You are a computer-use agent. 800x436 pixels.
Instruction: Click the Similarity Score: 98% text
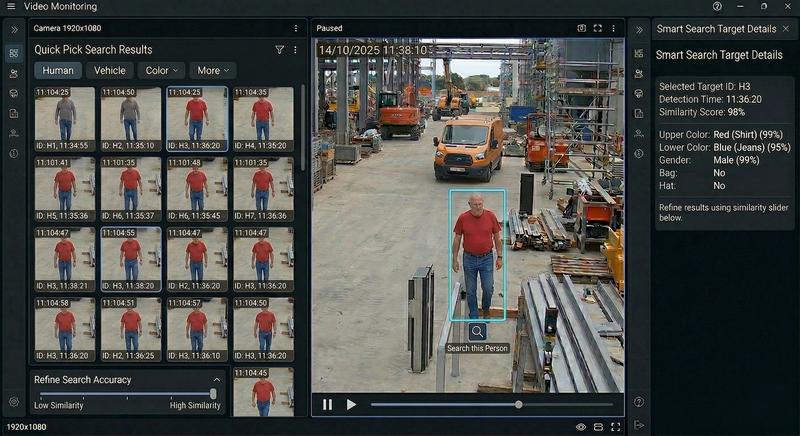tap(702, 112)
